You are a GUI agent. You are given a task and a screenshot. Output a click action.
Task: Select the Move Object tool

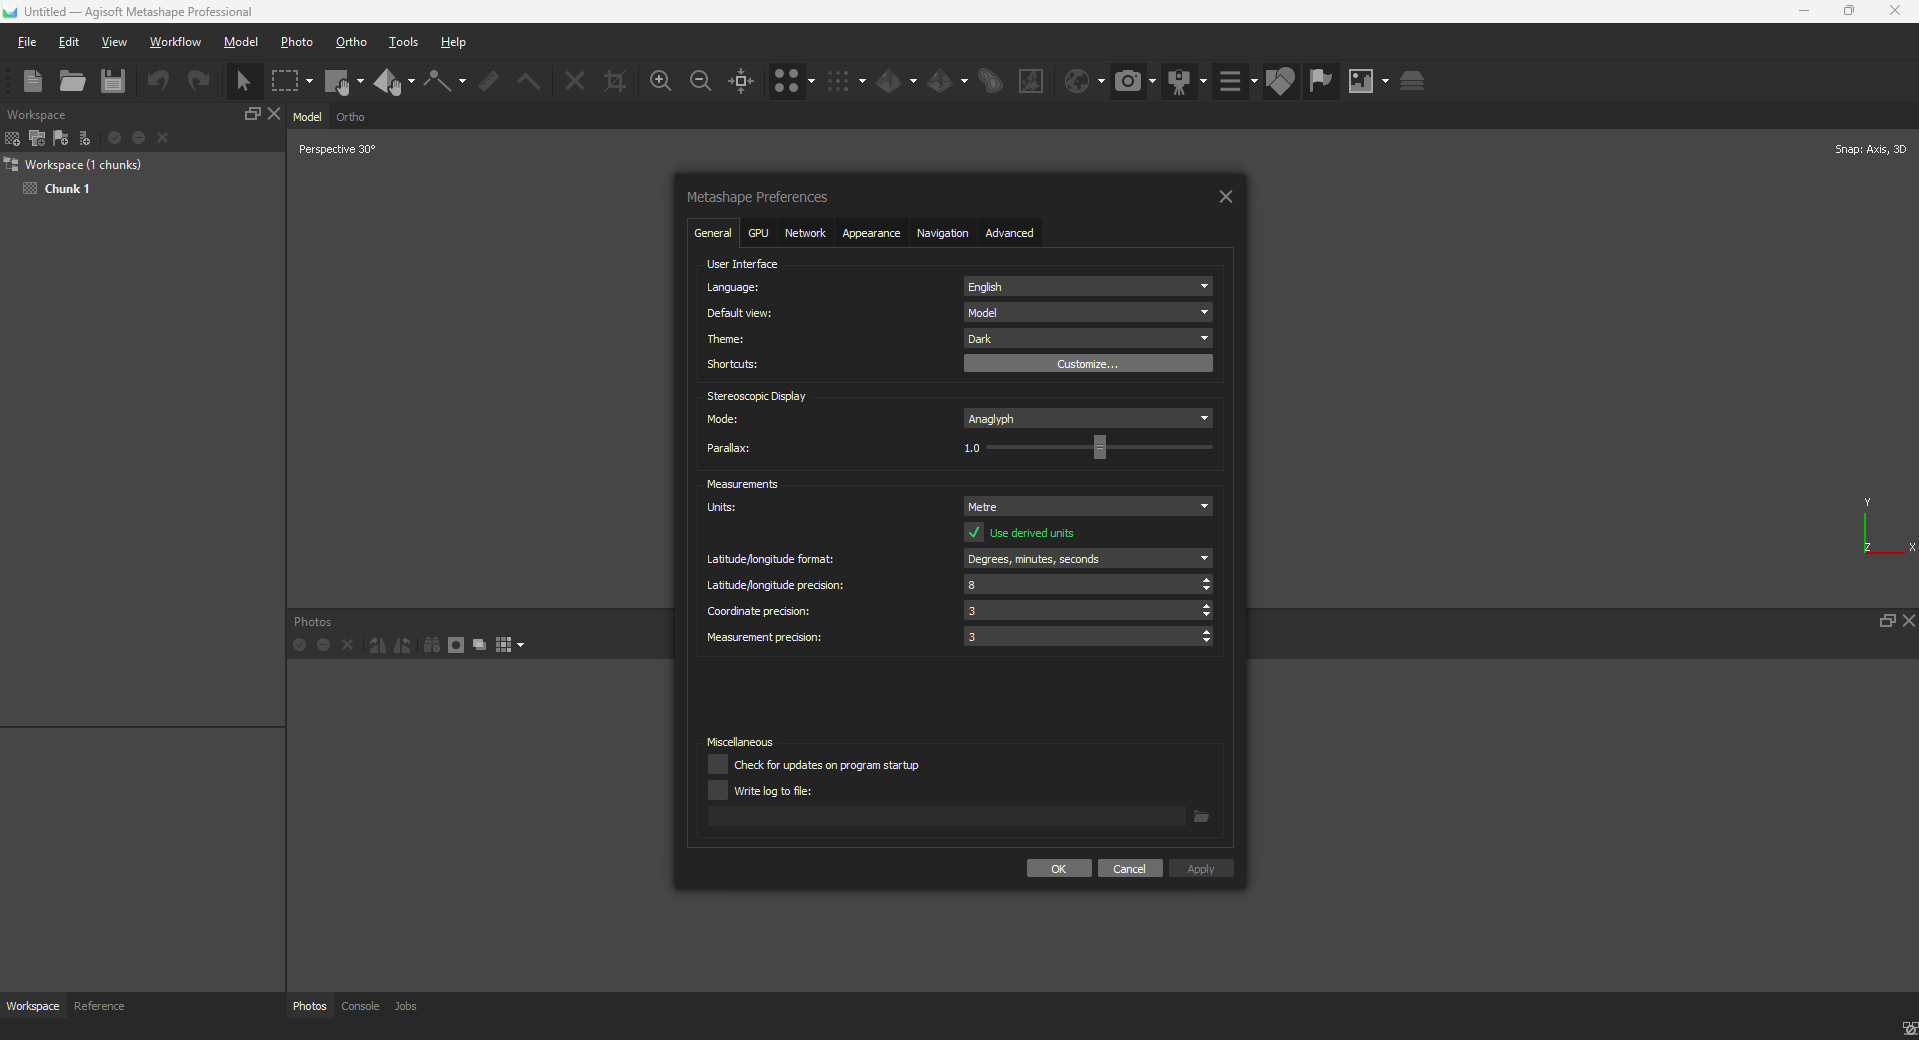coord(388,81)
